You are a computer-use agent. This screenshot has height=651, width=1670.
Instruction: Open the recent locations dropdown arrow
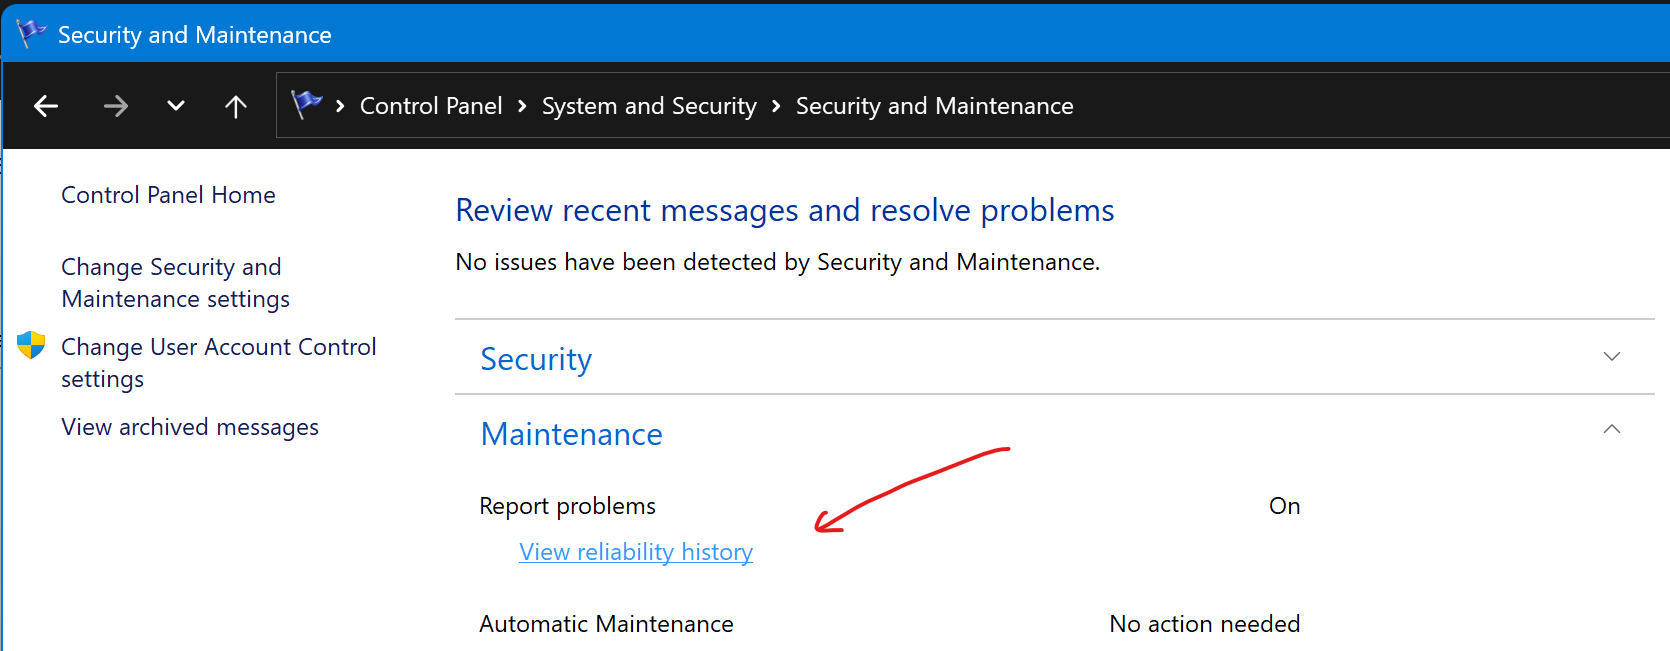[x=176, y=106]
